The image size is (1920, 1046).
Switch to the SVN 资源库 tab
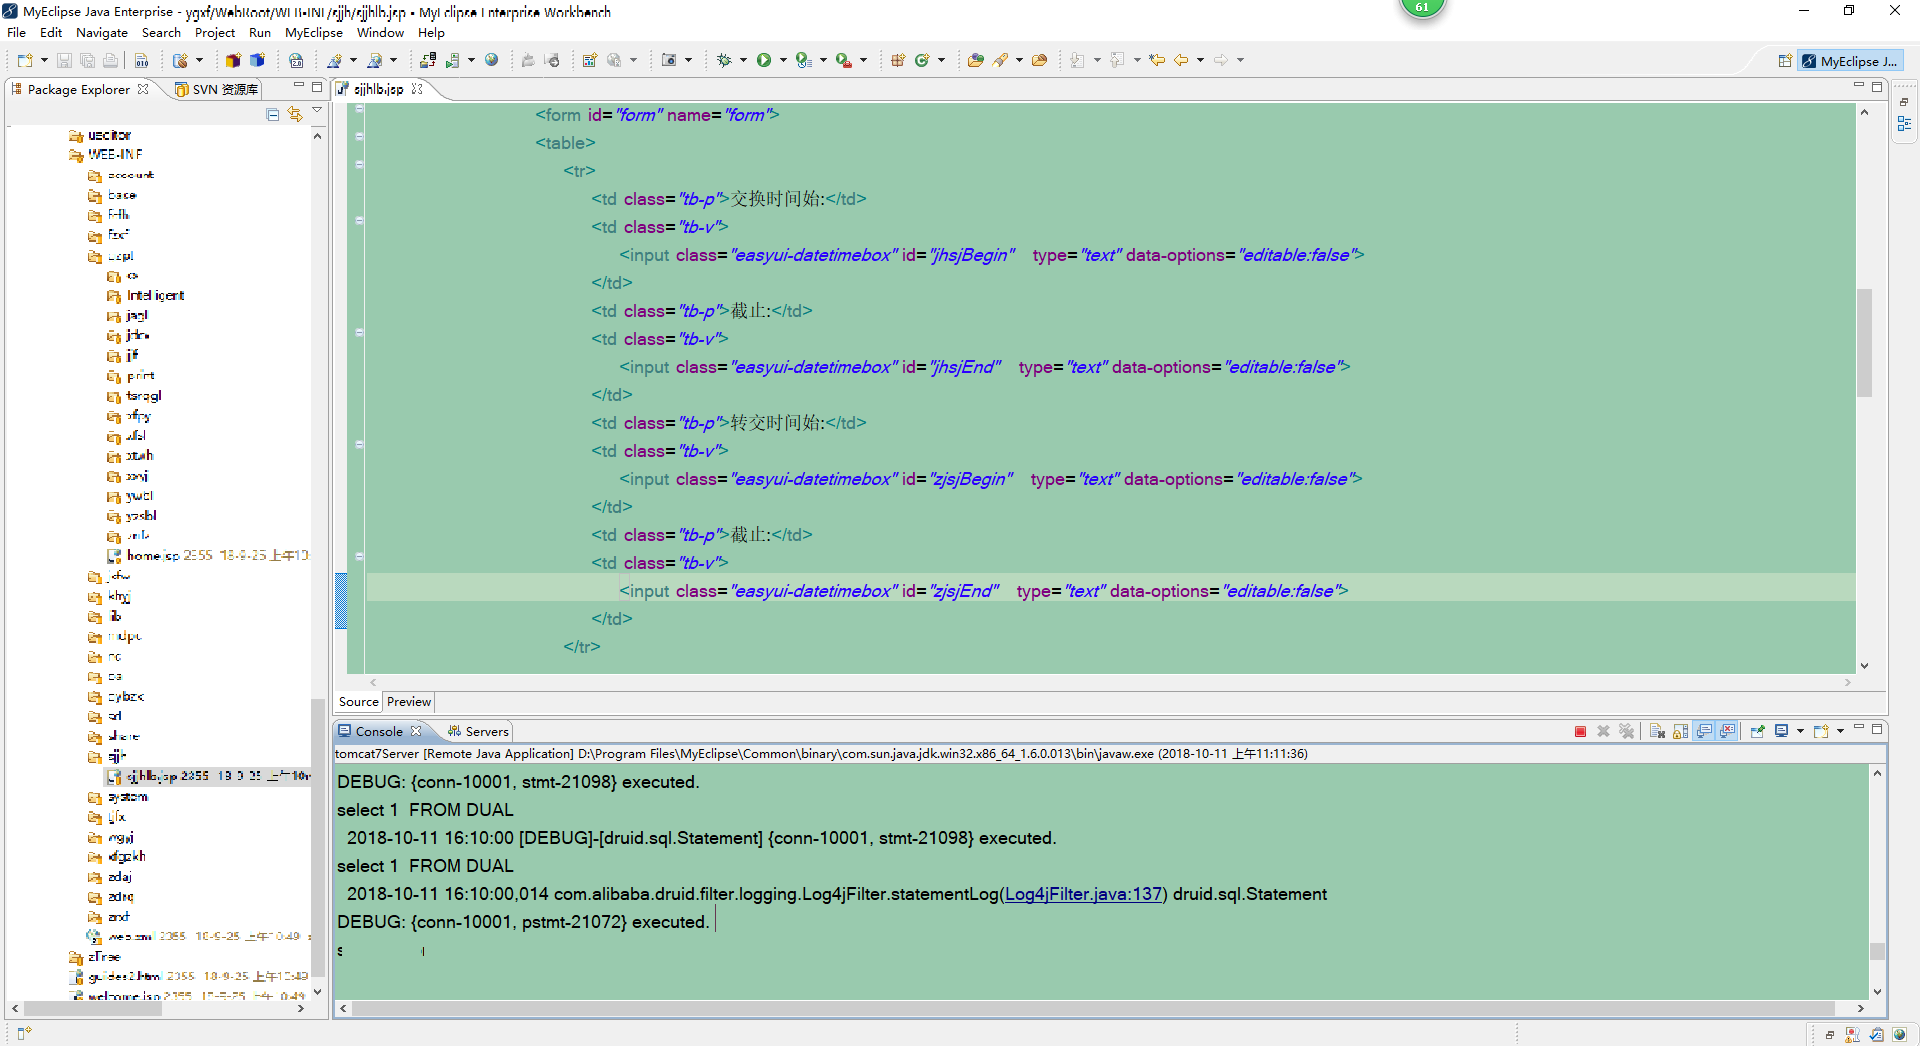216,89
